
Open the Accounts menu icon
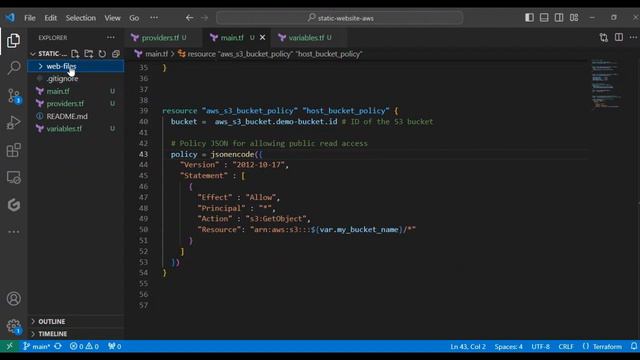(13, 298)
